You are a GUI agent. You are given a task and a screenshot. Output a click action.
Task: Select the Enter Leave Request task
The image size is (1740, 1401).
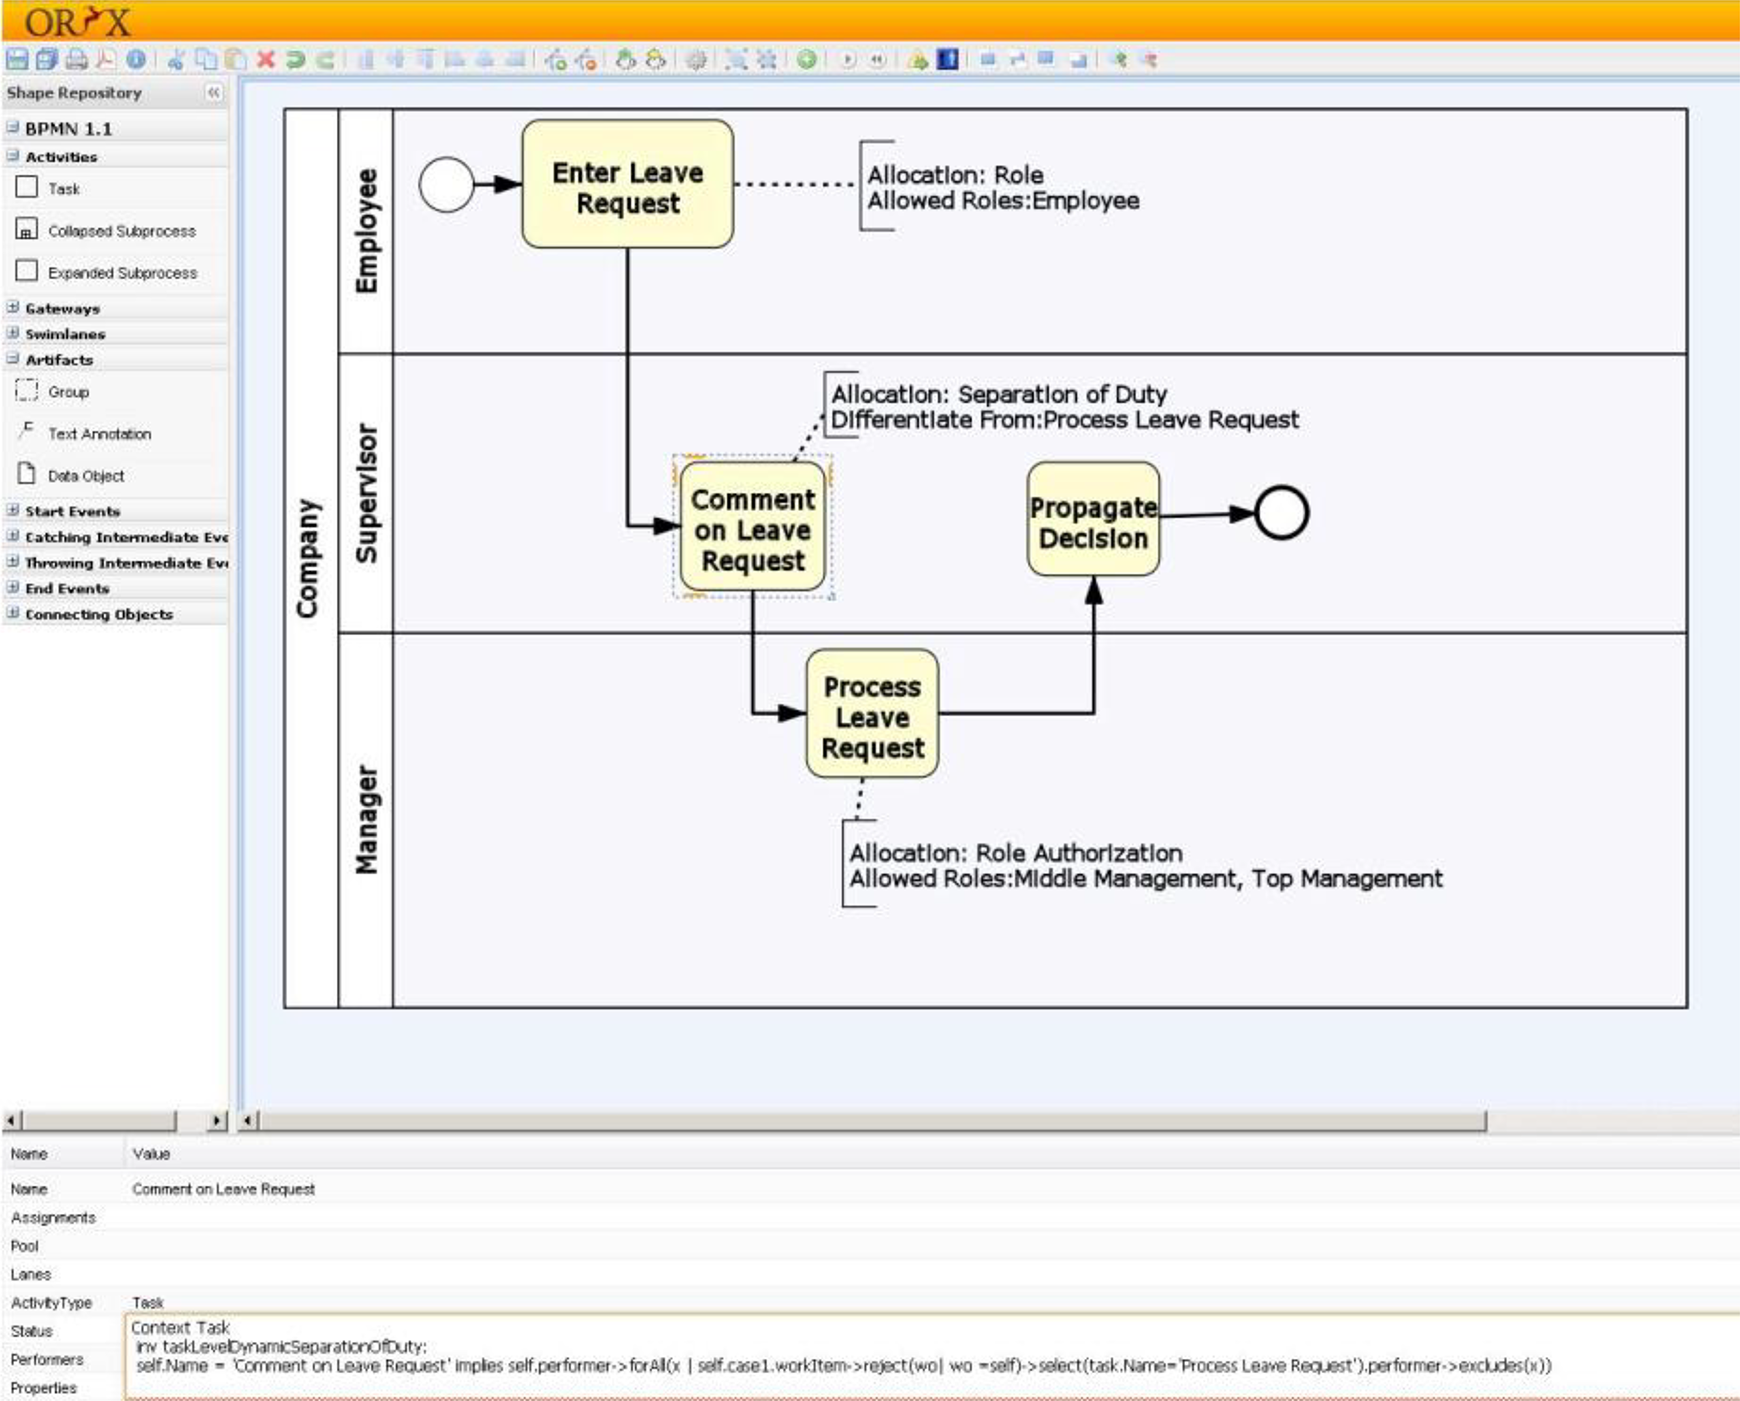pos(627,185)
